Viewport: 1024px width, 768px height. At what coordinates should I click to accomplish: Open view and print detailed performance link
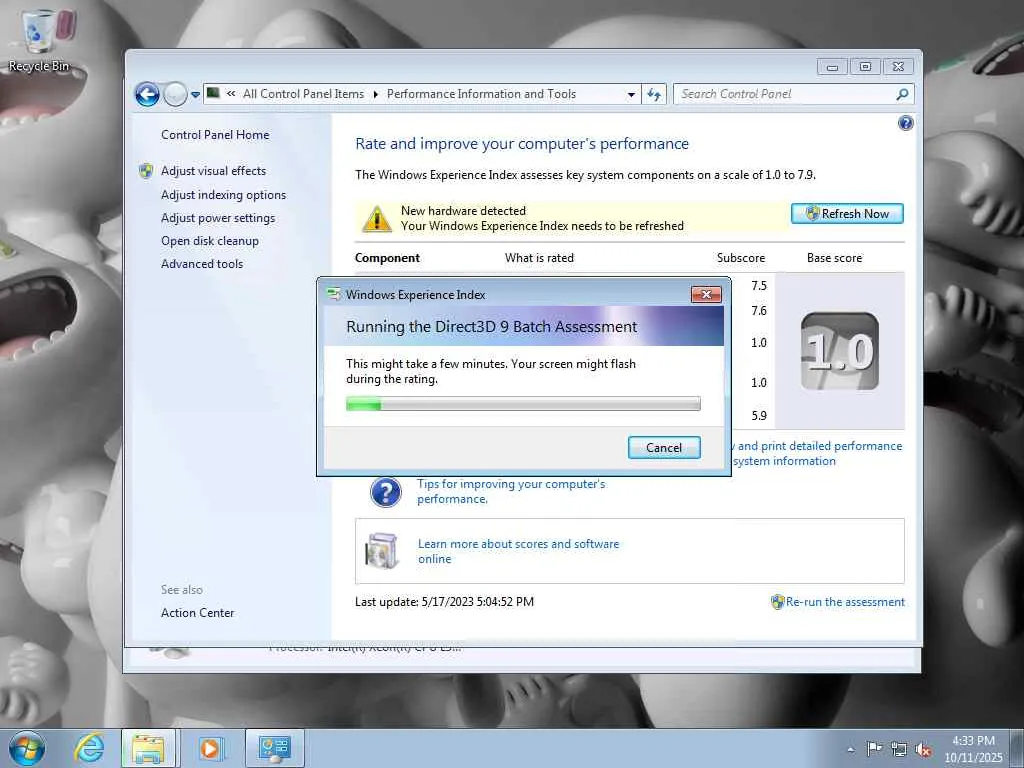pyautogui.click(x=818, y=453)
